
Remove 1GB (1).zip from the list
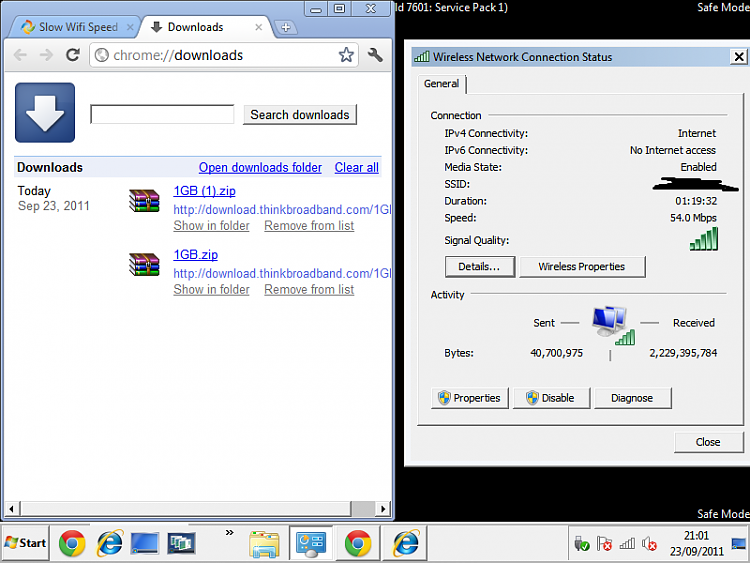coord(309,225)
